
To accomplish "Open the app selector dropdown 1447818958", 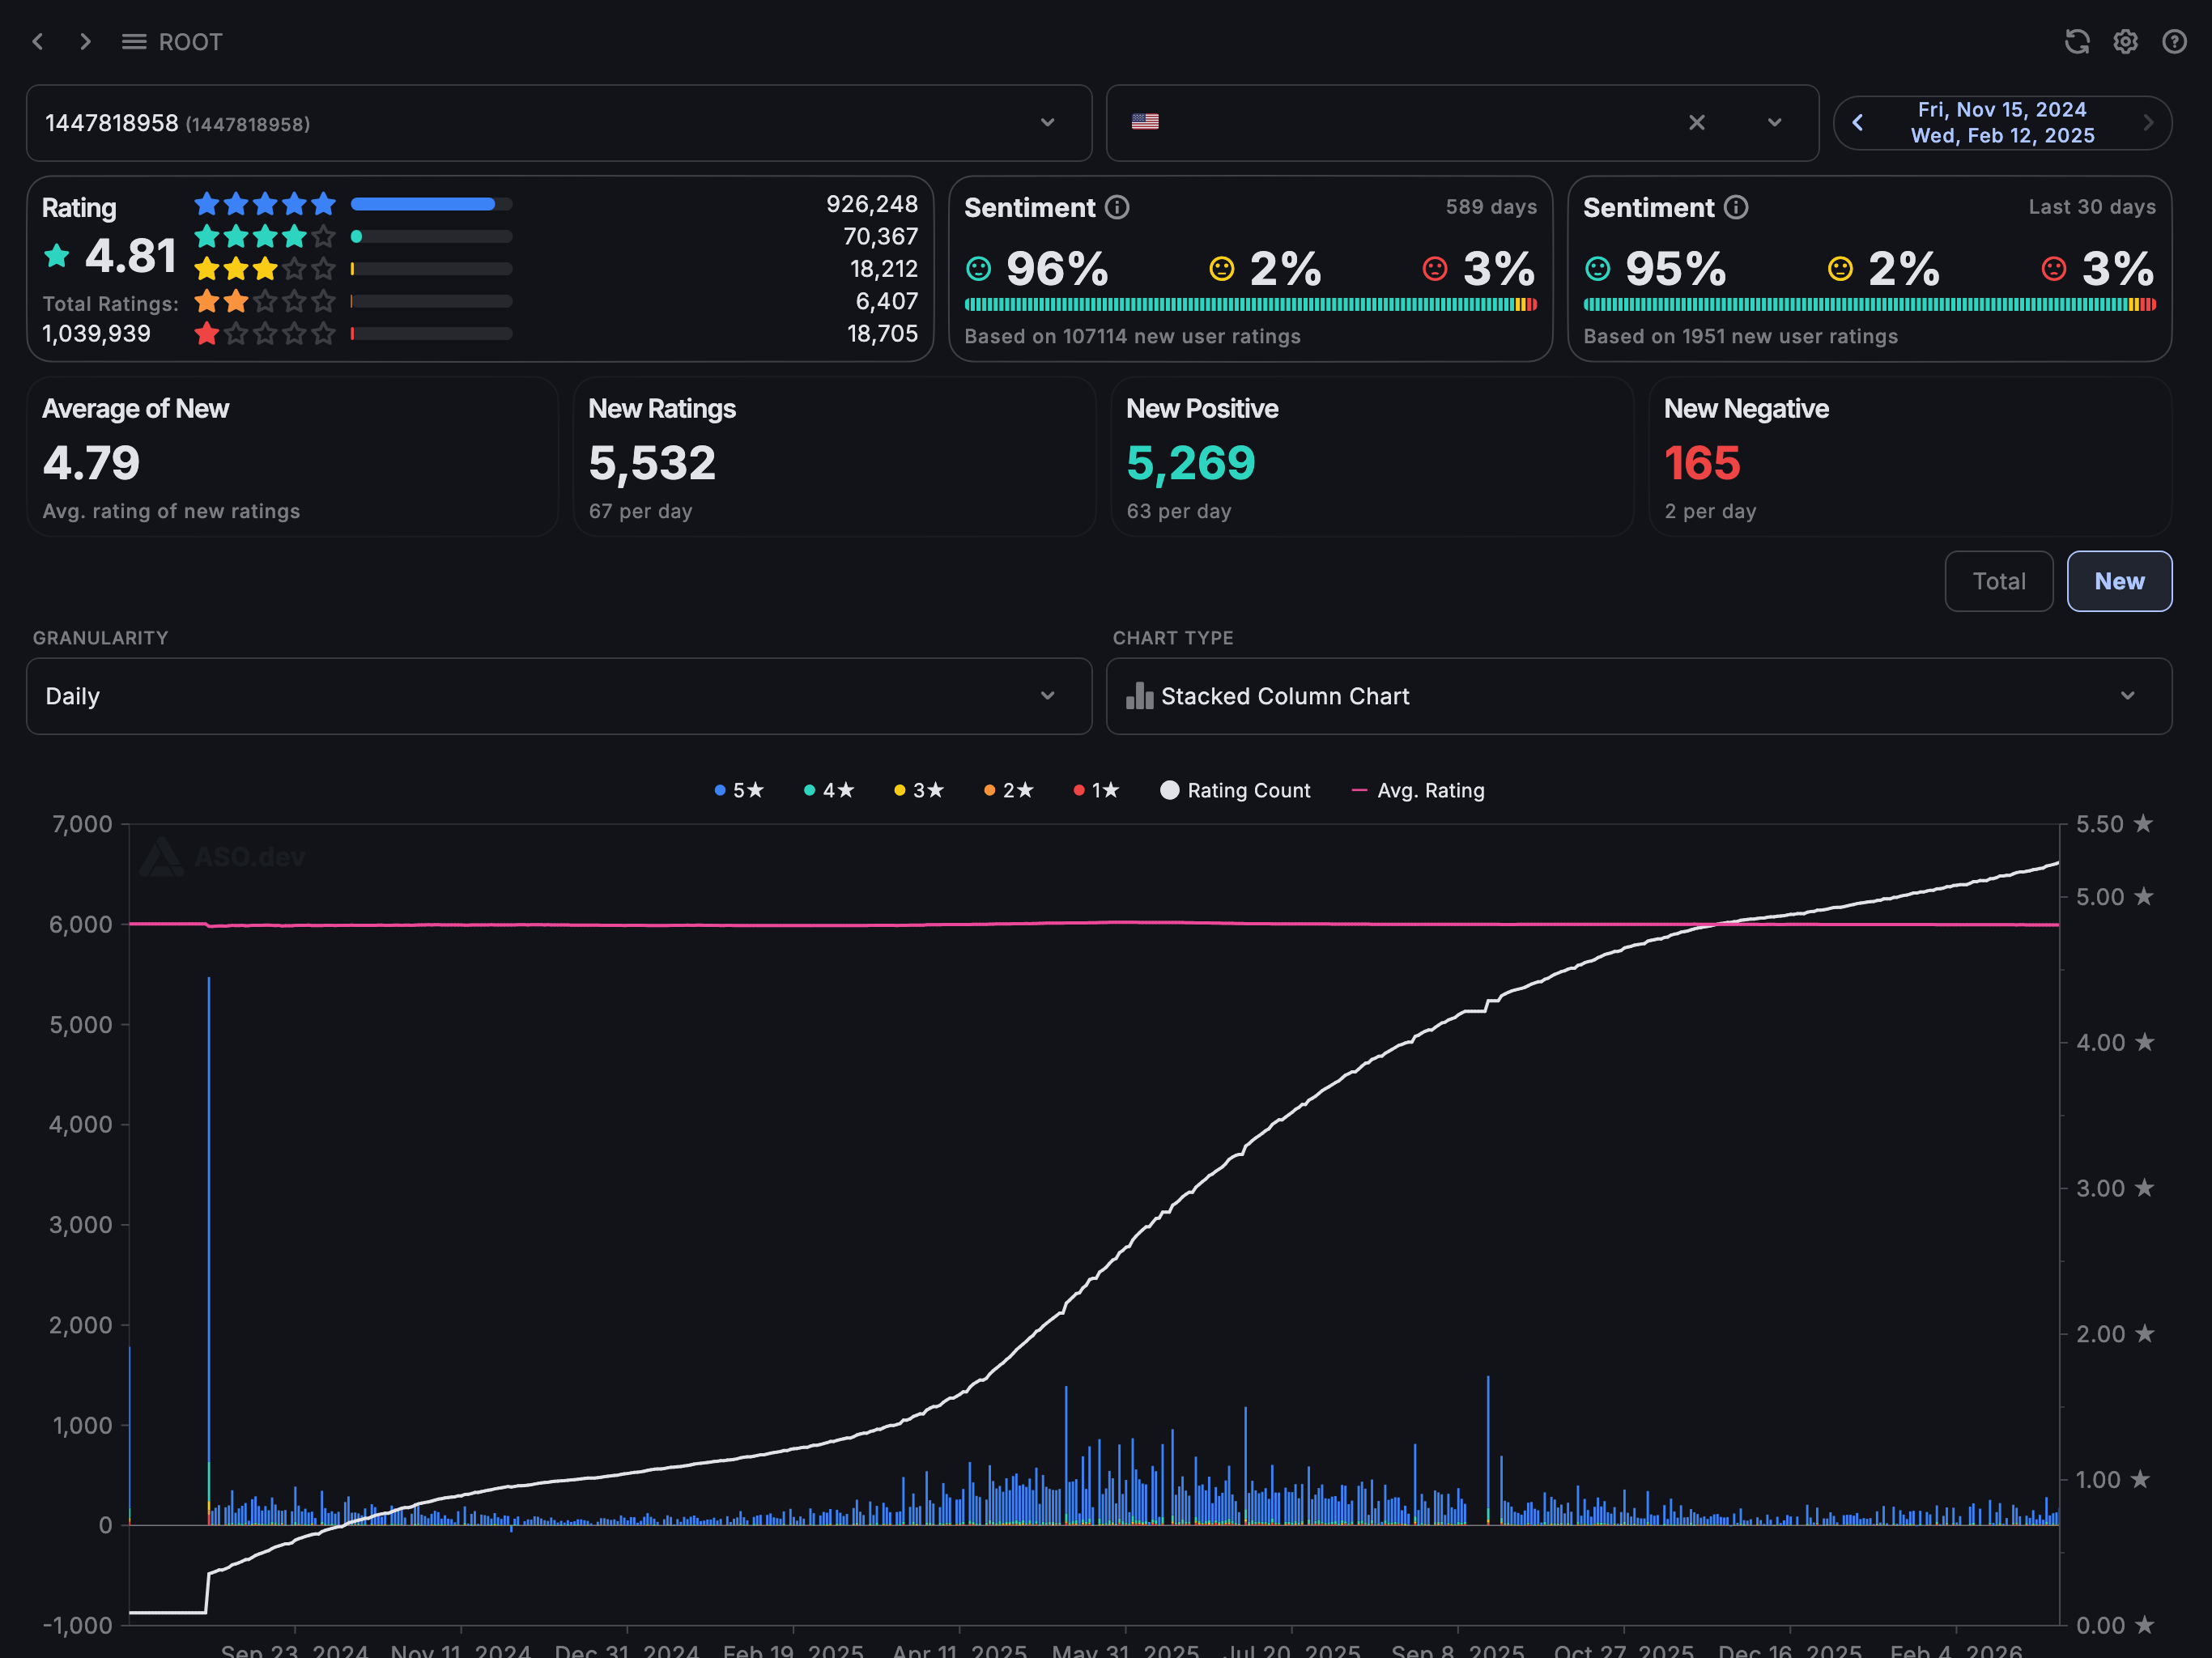I will pos(559,123).
